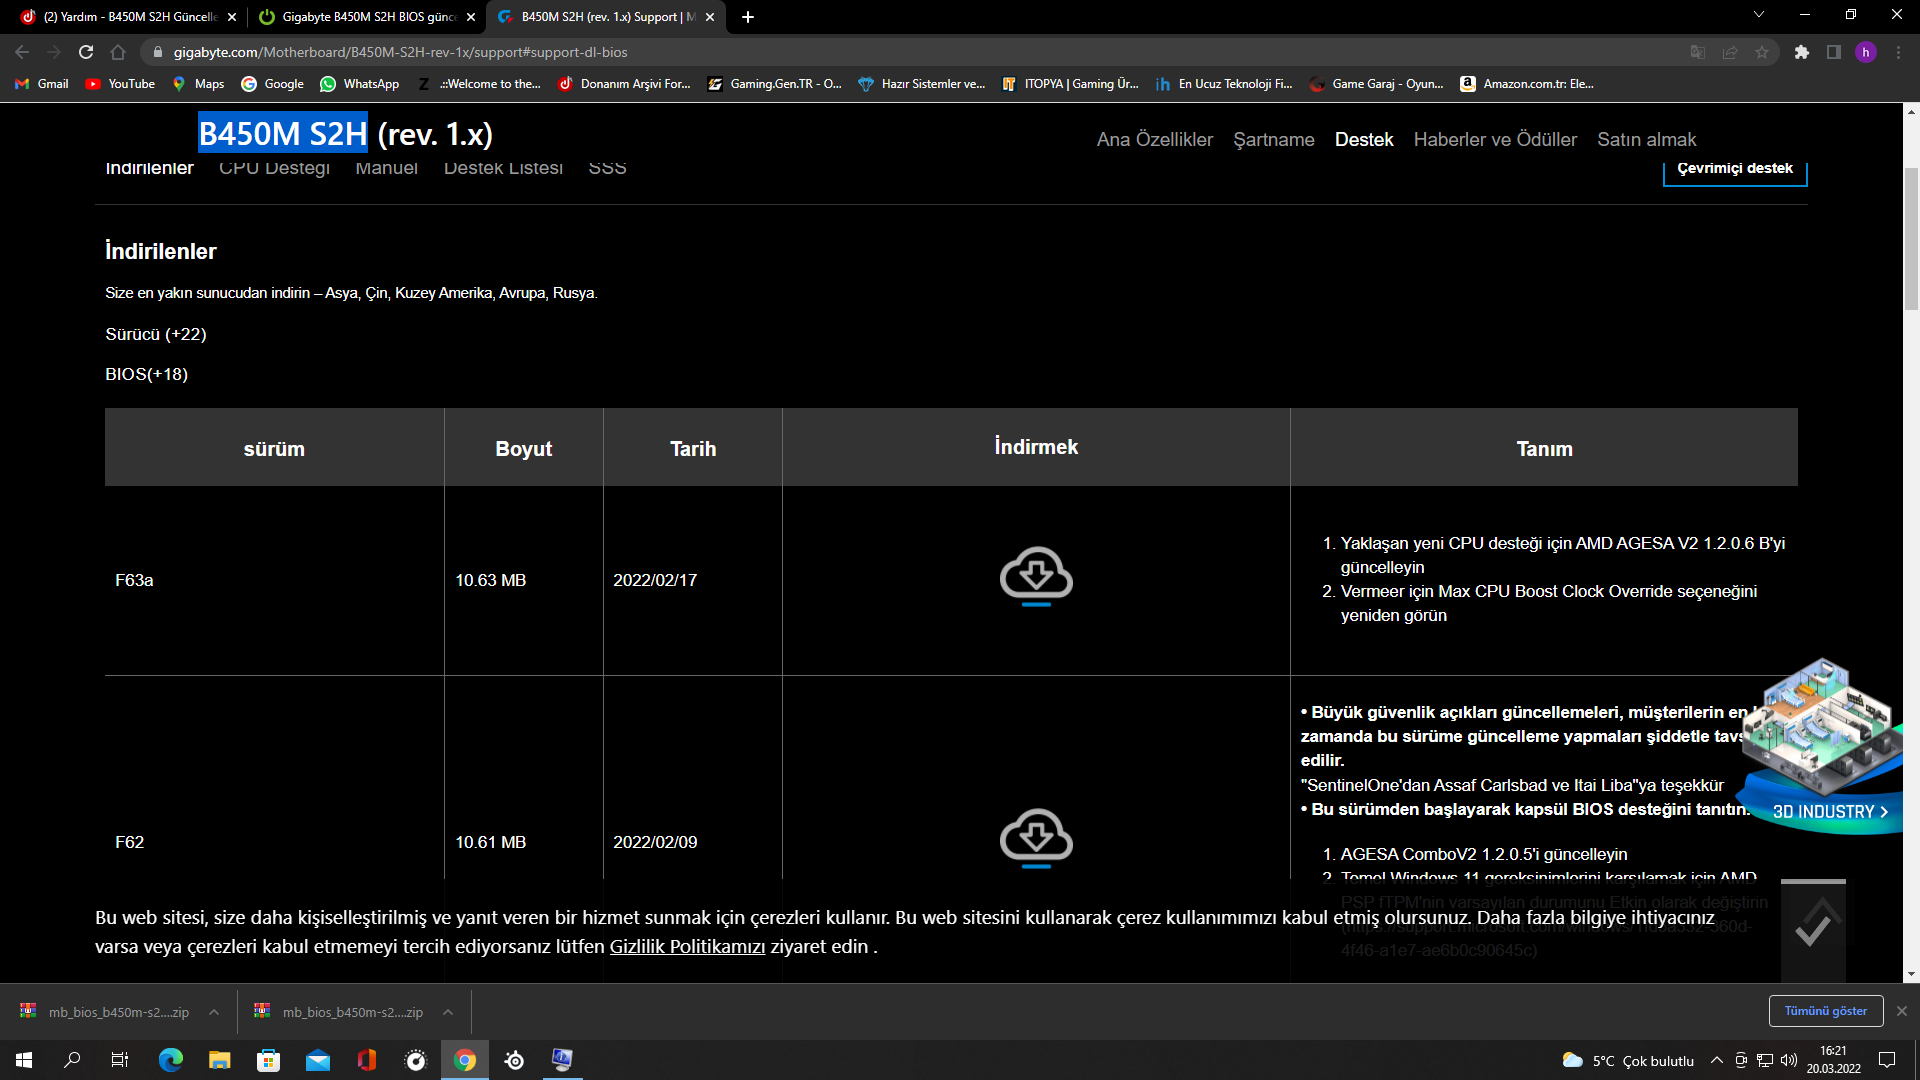Open browser home page
The height and width of the screenshot is (1080, 1920).
coord(118,52)
